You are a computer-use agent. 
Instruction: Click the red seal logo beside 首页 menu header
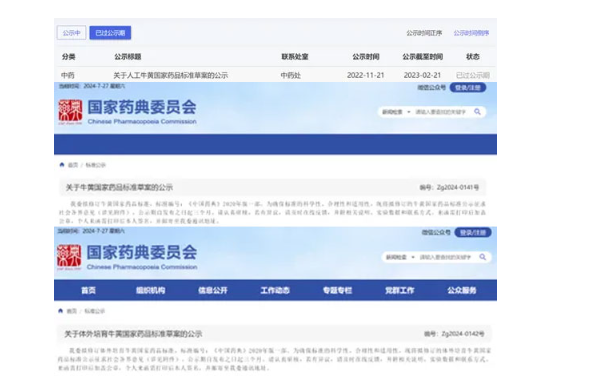pos(69,257)
